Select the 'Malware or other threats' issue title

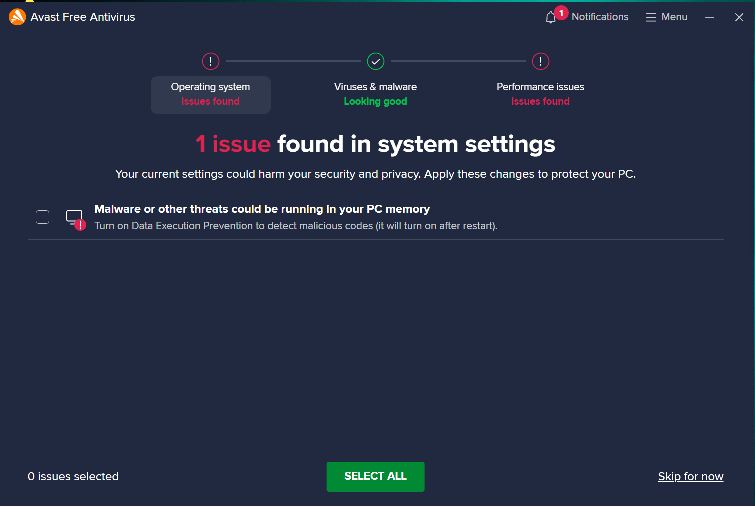[x=262, y=209]
